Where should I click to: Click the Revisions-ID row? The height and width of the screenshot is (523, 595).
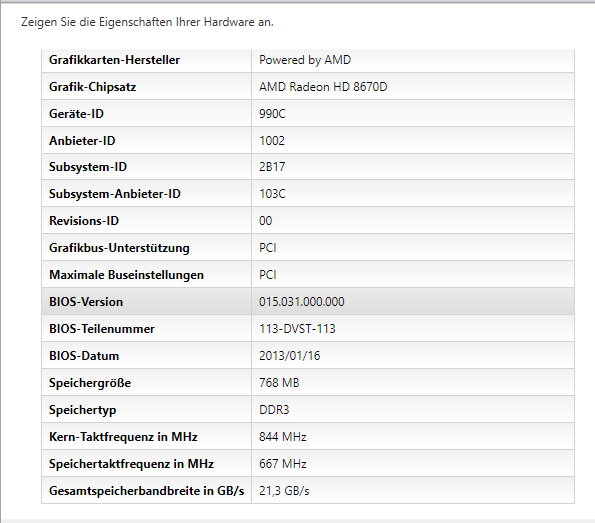coord(308,221)
